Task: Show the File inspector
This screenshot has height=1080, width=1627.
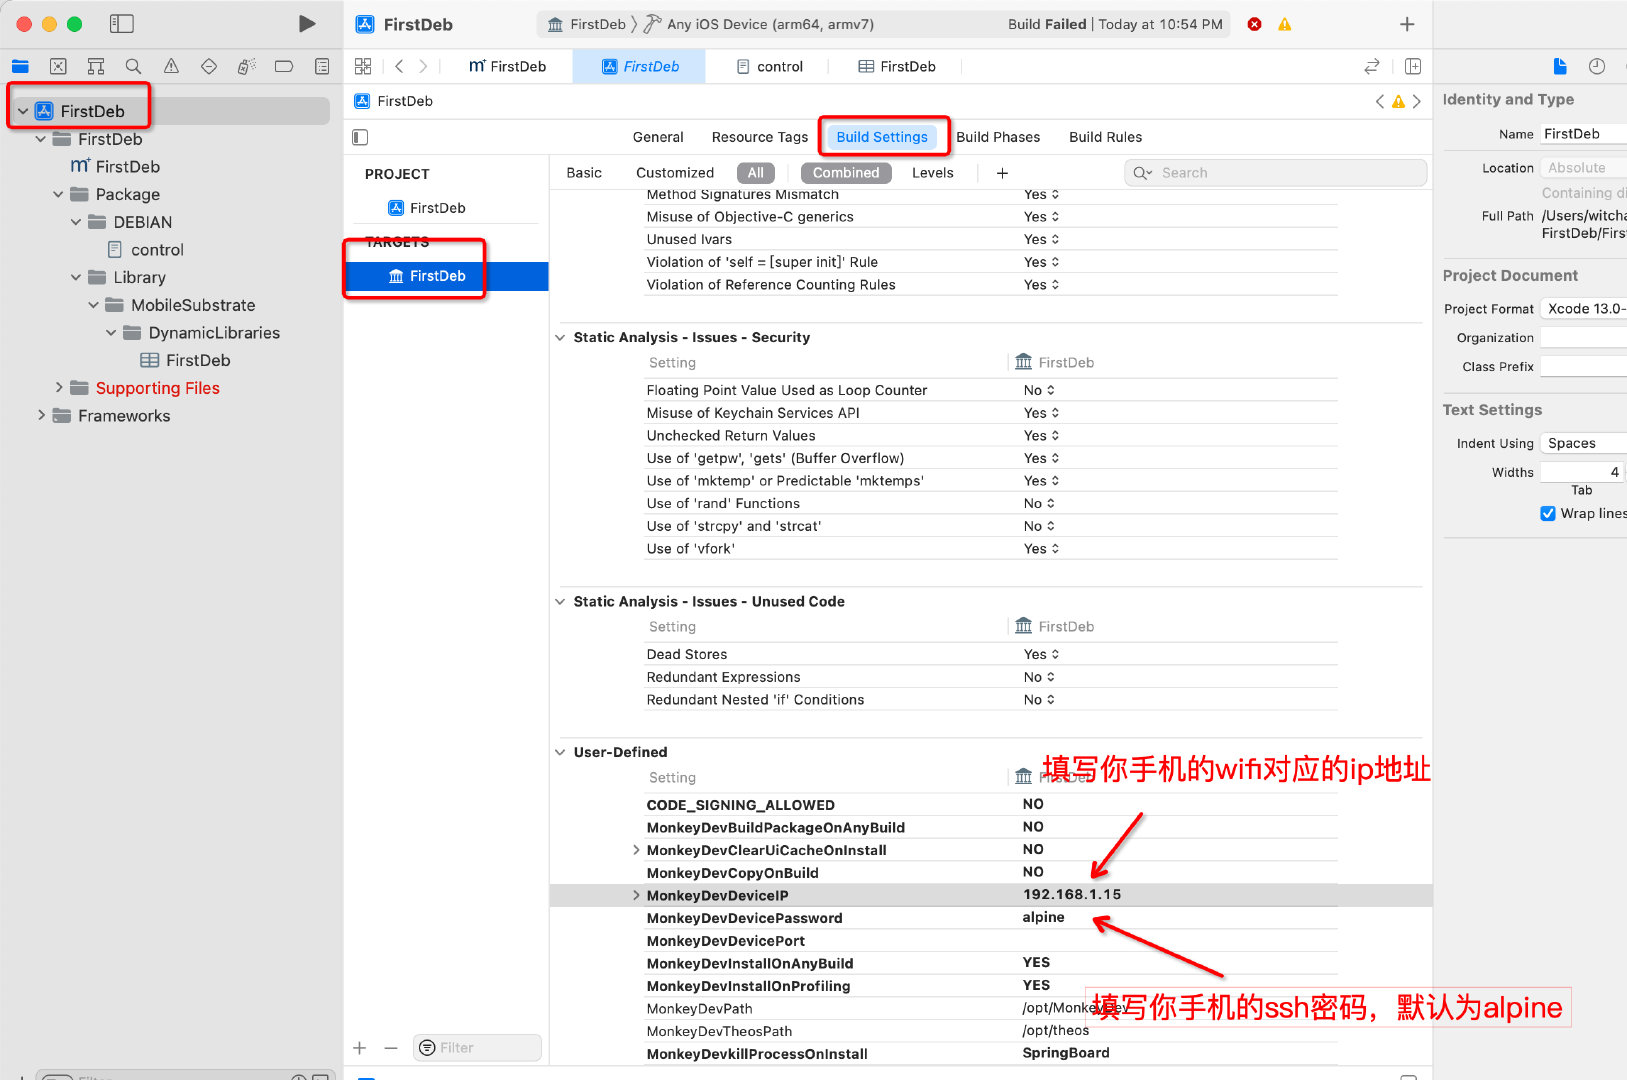Action: click(1560, 66)
